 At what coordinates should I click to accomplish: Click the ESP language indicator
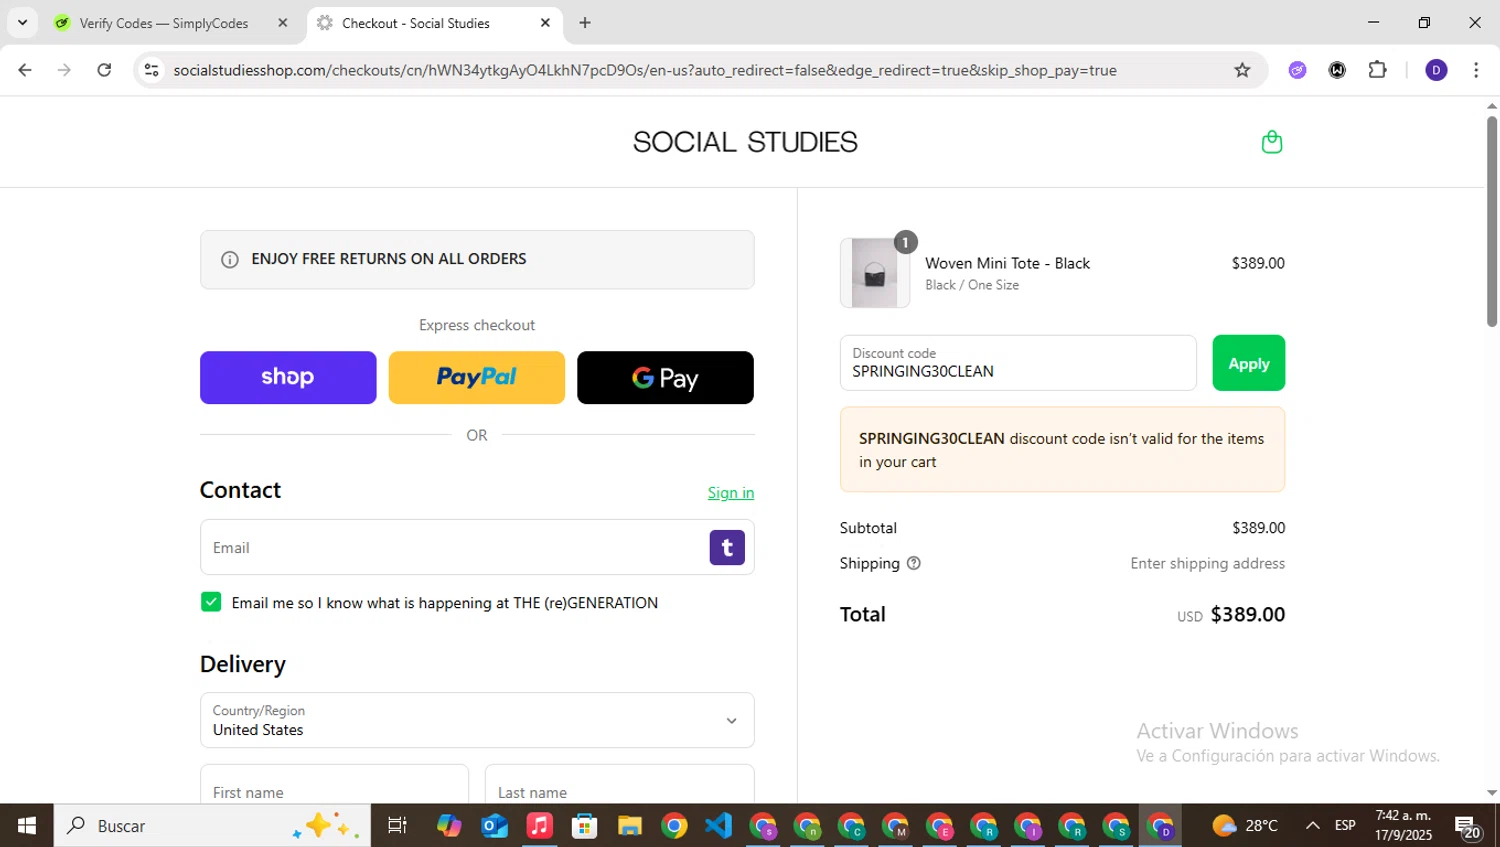1345,826
